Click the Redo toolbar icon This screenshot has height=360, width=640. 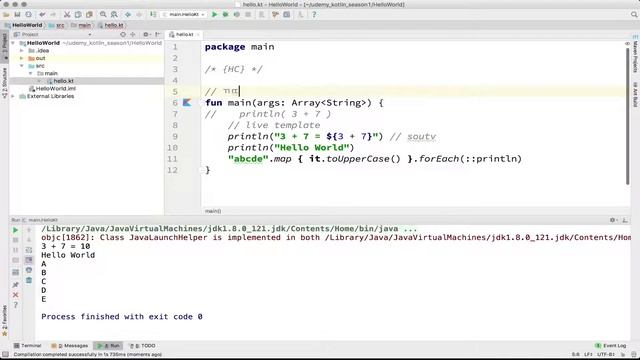[x=53, y=15]
